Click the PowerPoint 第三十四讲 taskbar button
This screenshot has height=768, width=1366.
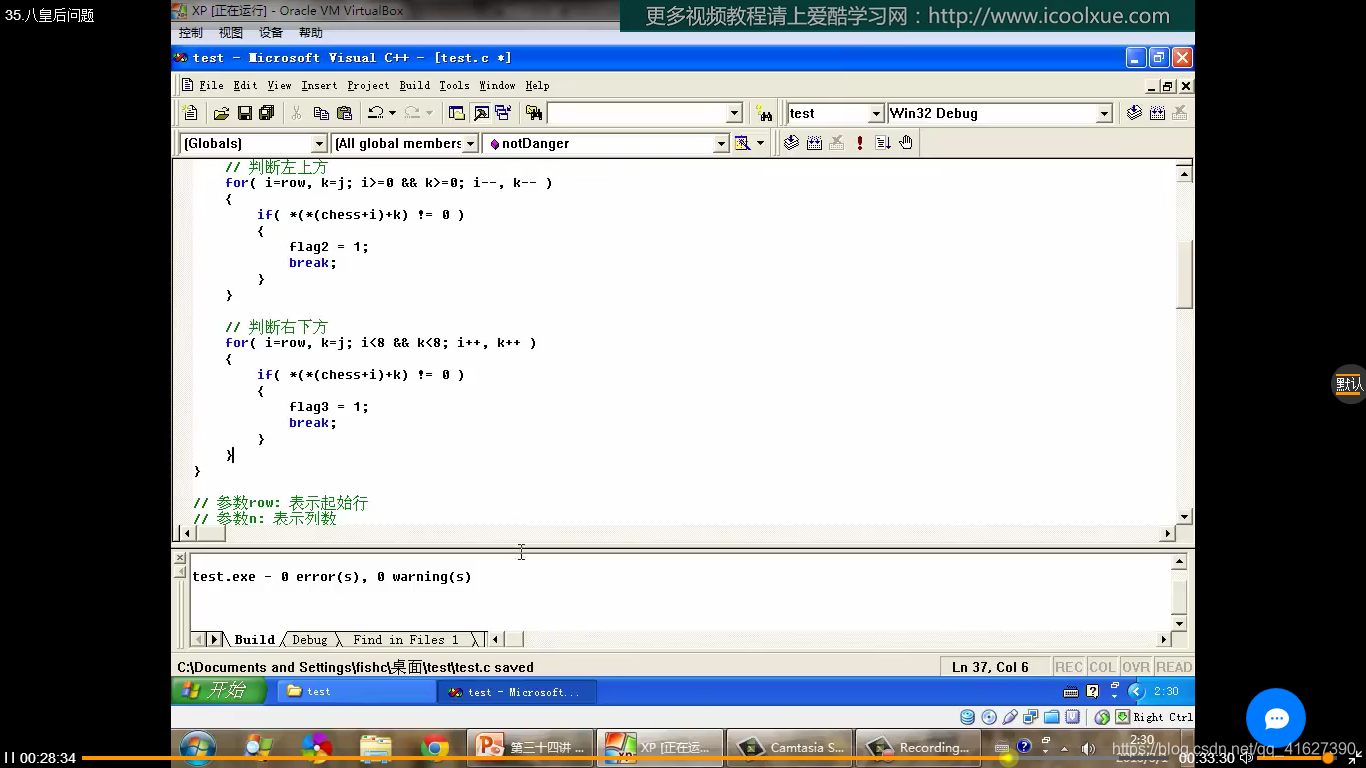[531, 747]
